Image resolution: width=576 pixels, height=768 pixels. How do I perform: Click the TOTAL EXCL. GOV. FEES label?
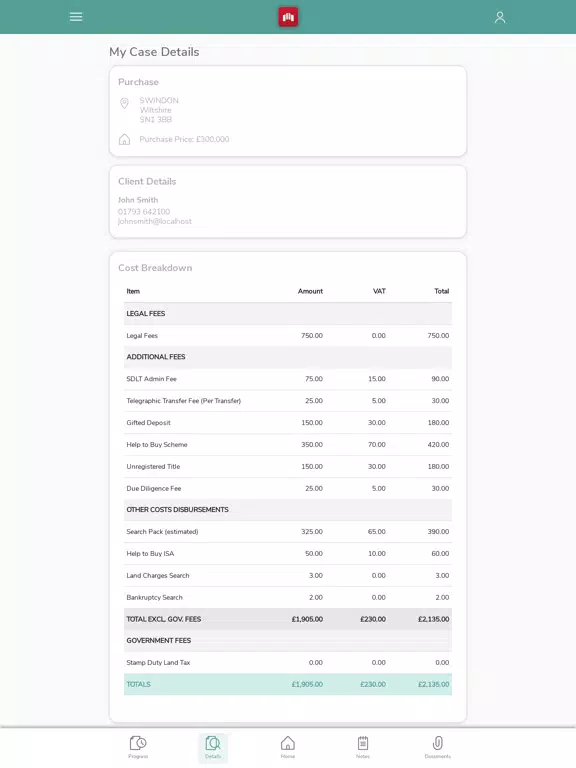point(164,619)
